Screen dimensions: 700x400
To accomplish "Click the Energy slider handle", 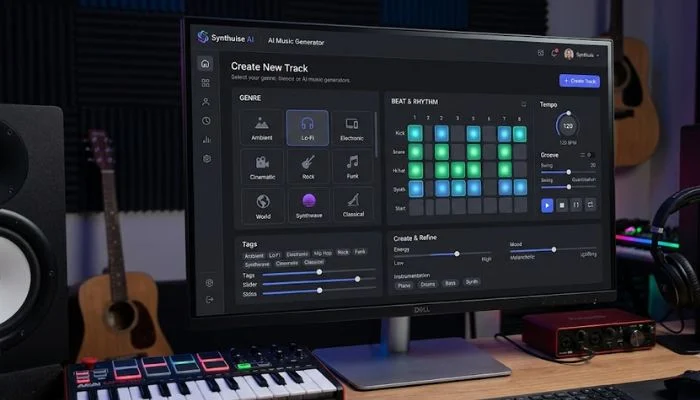I will (457, 254).
